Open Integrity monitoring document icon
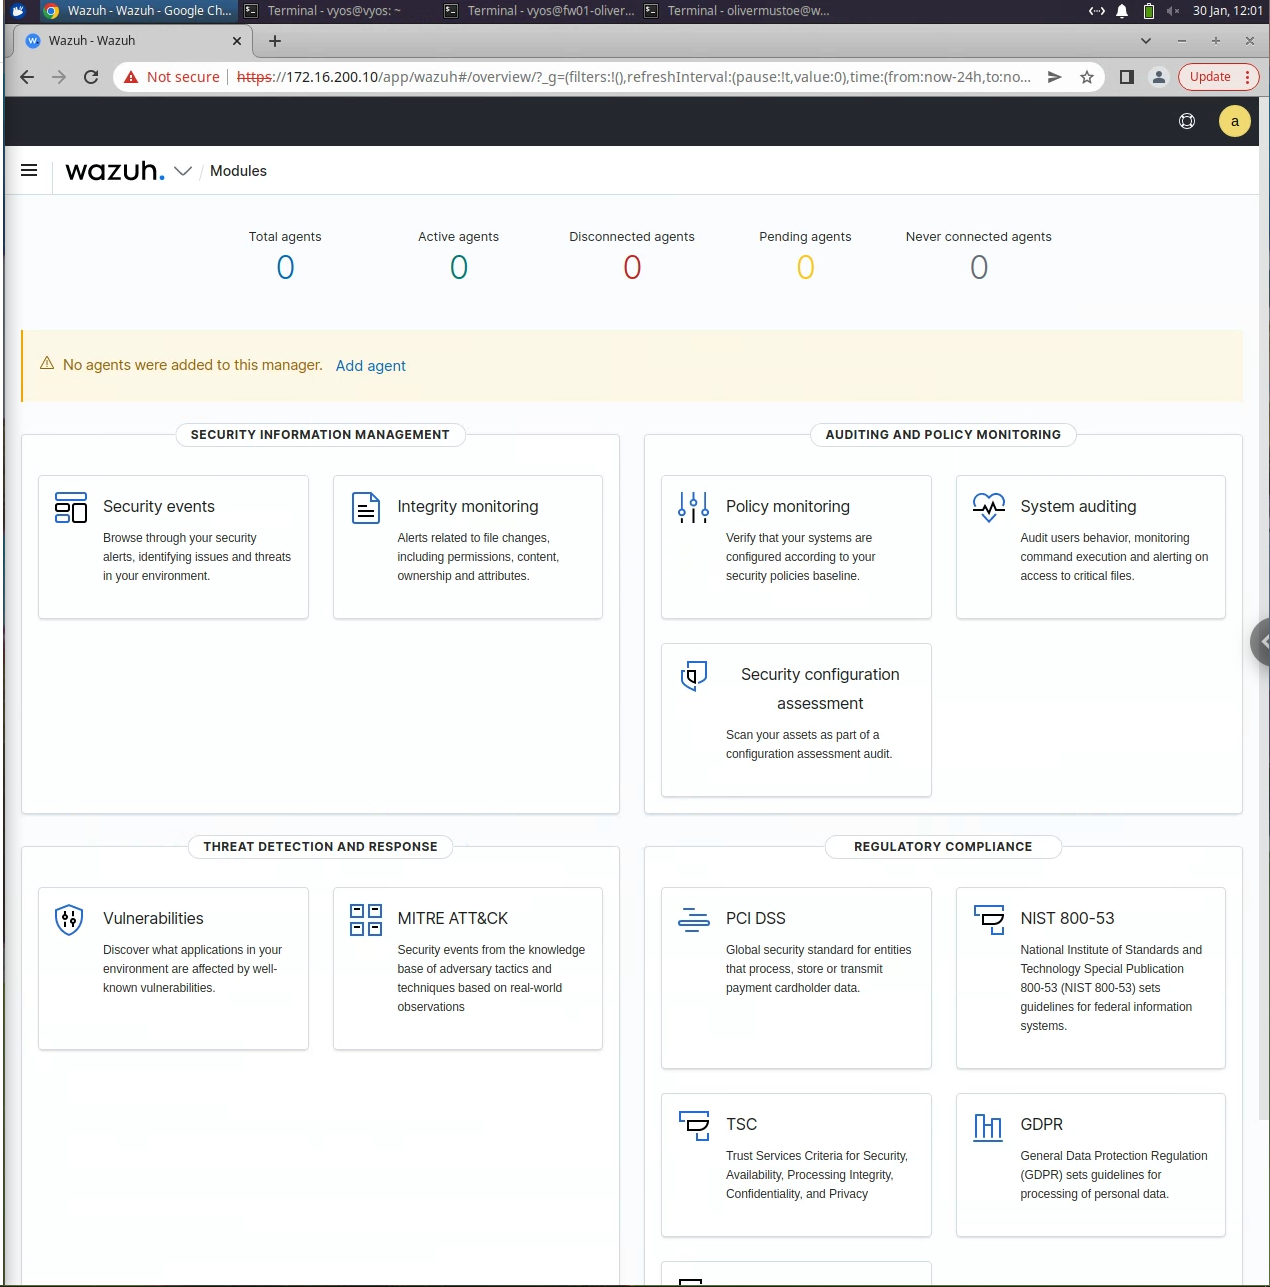The image size is (1270, 1287). pyautogui.click(x=366, y=507)
